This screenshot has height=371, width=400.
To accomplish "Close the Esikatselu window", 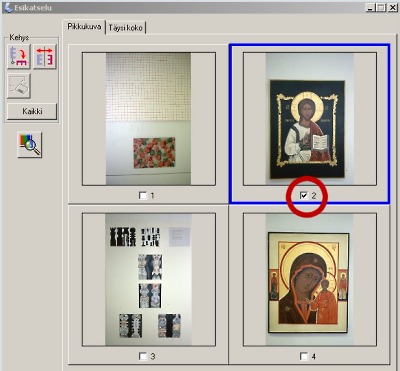I will coord(392,8).
